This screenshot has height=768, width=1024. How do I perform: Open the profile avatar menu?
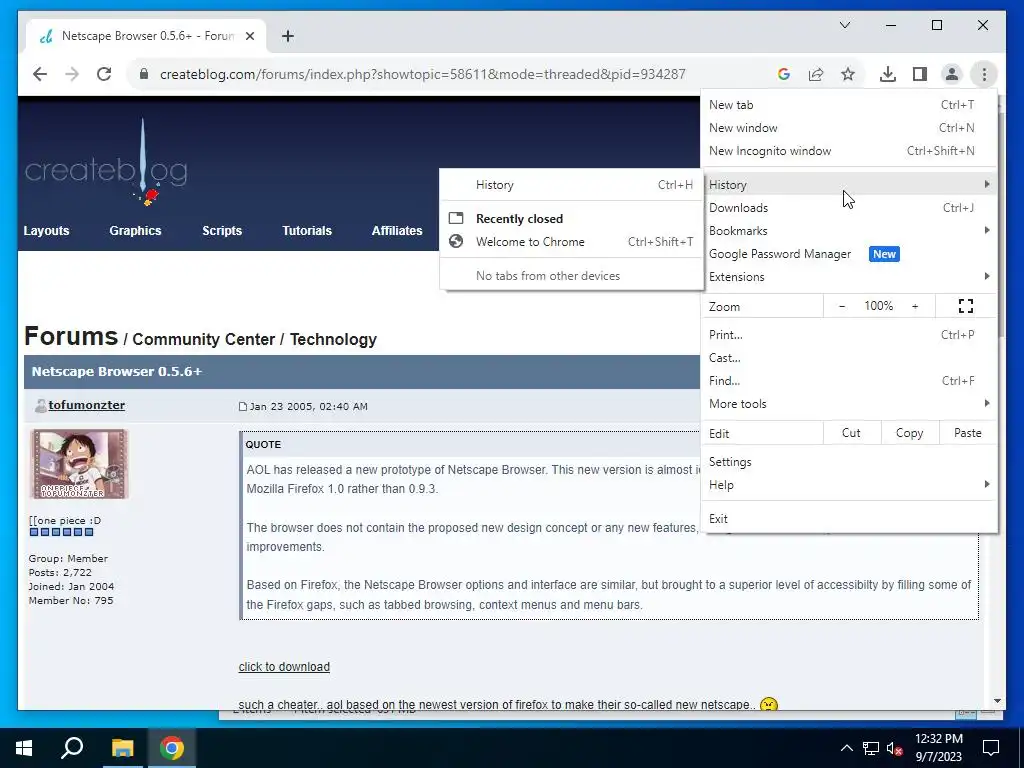click(952, 74)
